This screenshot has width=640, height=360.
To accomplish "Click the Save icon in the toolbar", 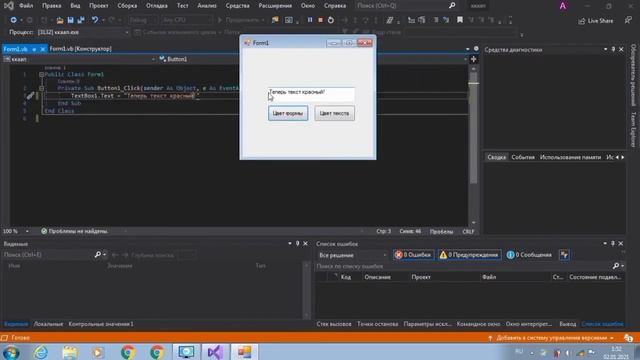I will click(x=71, y=20).
